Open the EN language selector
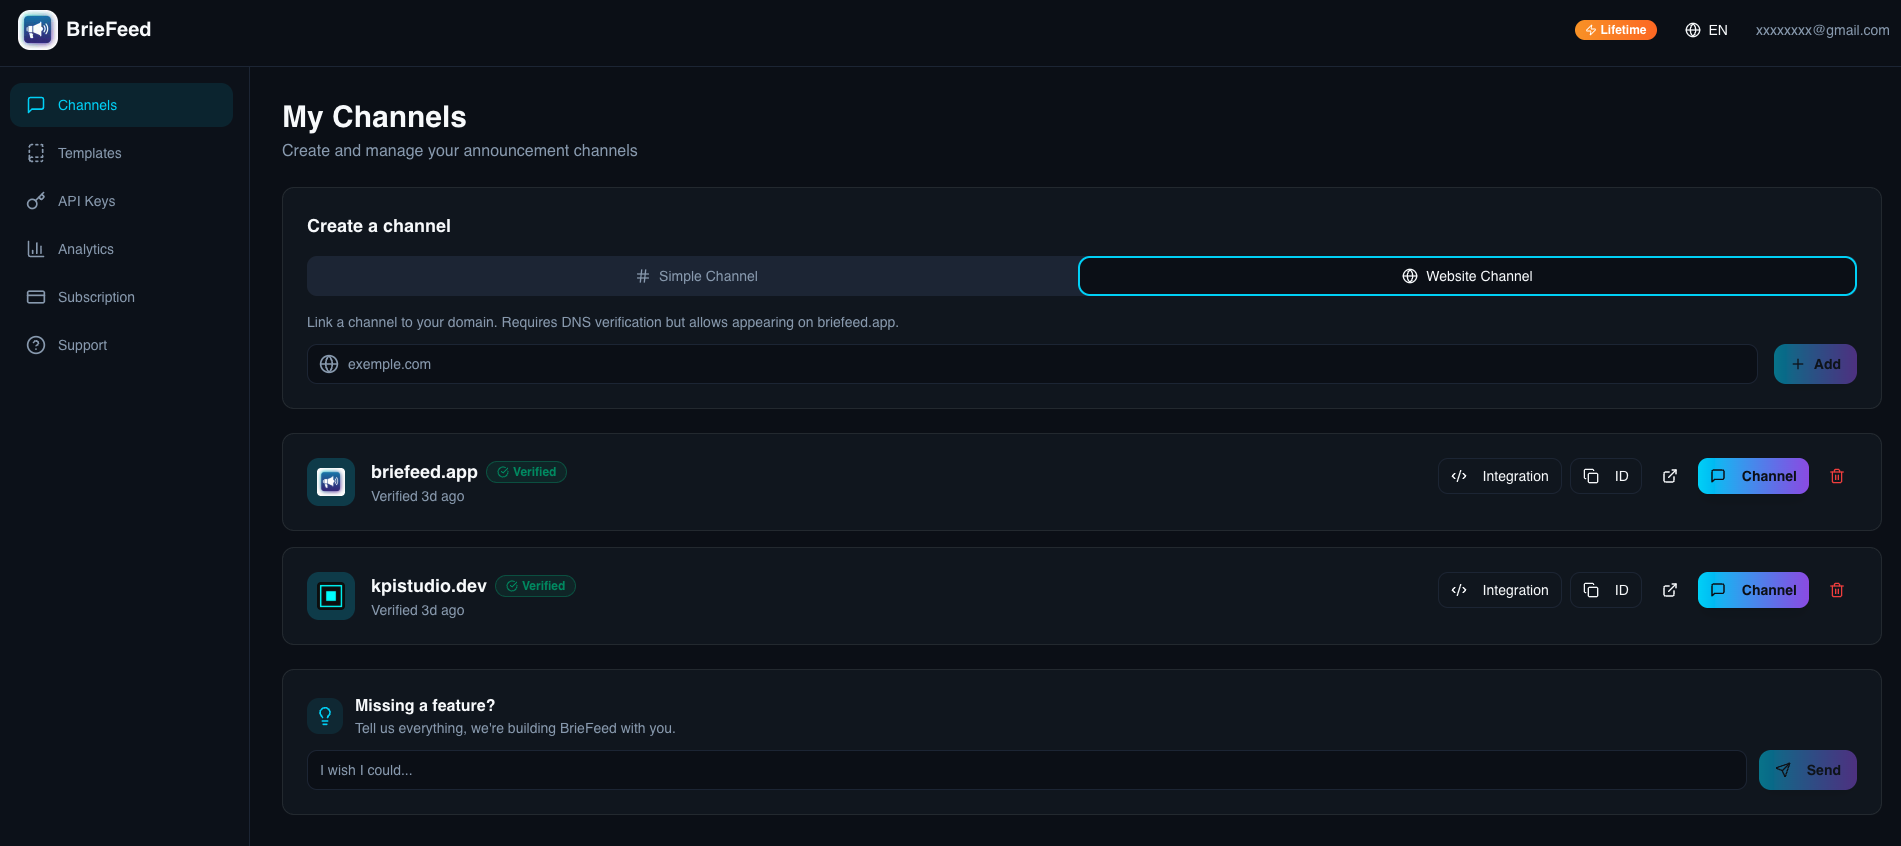Screen dimensions: 1901x846 (x=1706, y=30)
